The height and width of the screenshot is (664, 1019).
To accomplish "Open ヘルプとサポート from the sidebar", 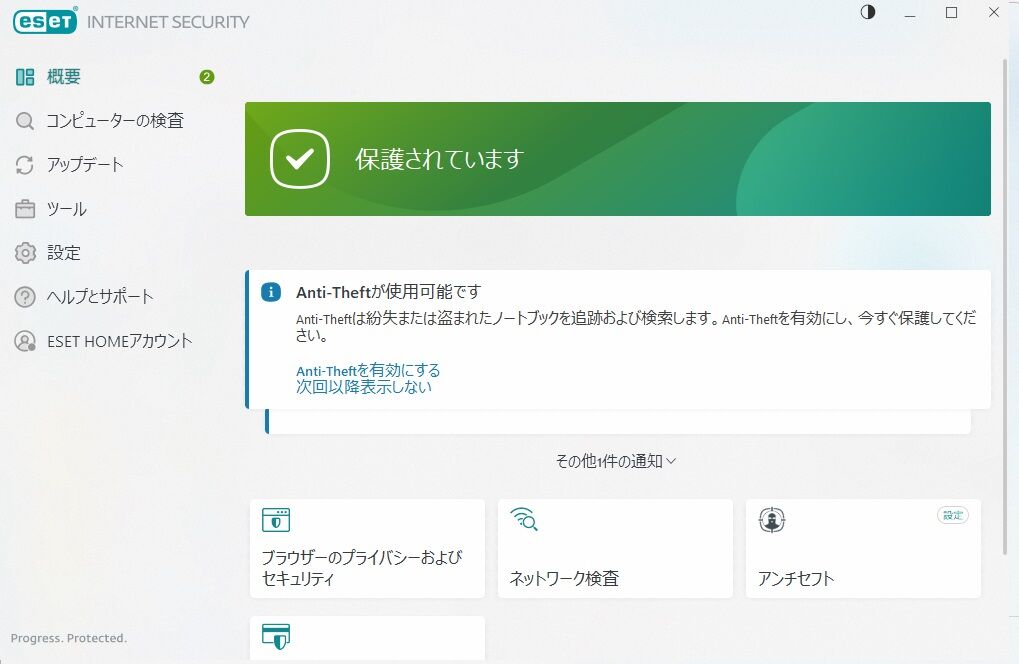I will (100, 297).
